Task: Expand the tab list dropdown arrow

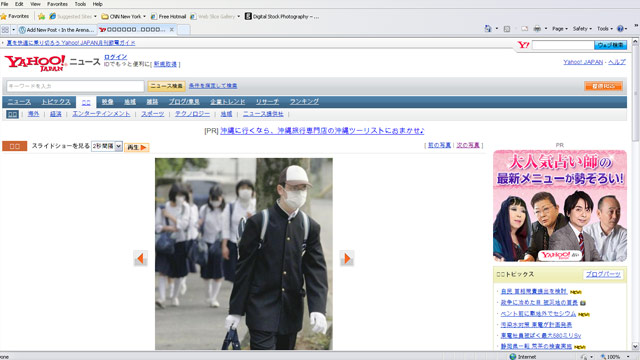Action: 13,29
